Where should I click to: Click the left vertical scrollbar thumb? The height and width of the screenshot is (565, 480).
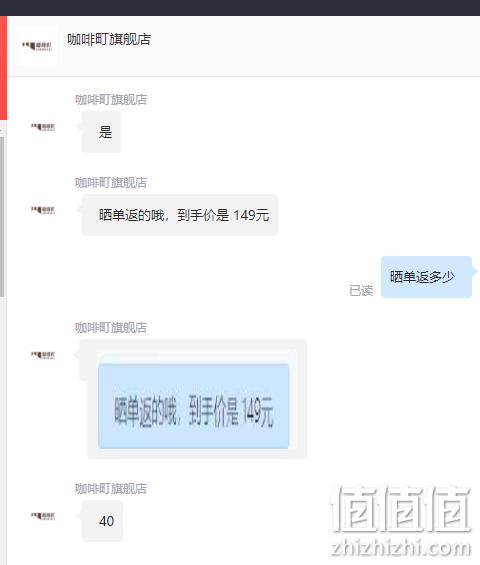pyautogui.click(x=3, y=216)
